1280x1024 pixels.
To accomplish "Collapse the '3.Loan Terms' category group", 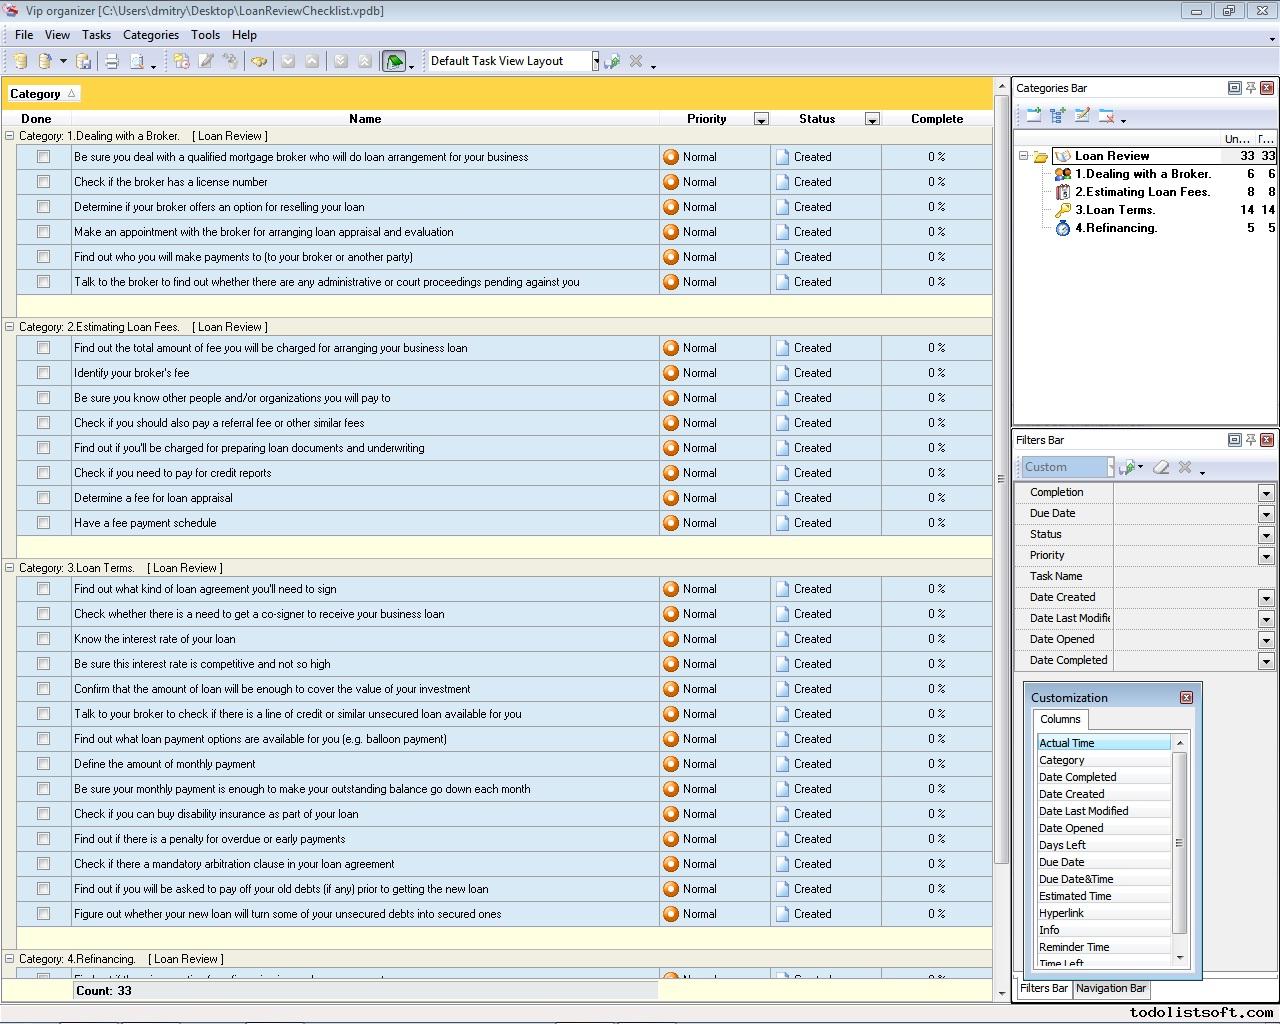I will 10,568.
